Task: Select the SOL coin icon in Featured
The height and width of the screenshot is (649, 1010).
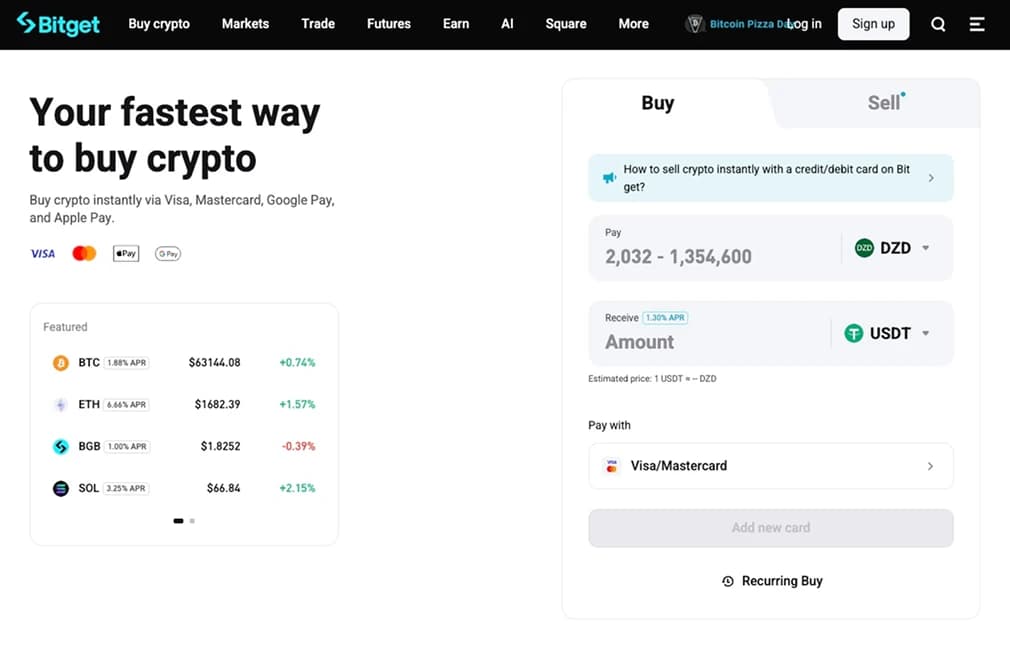Action: [61, 488]
